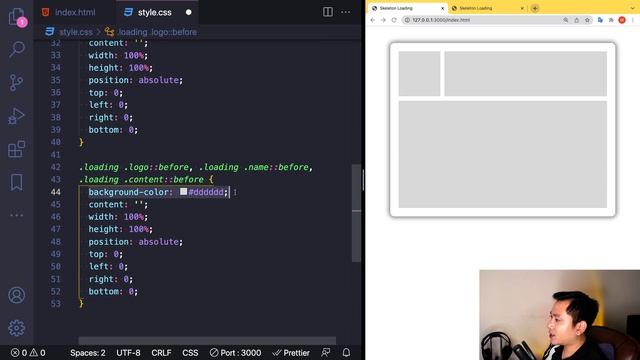Change end of line sequence CRLF

pos(161,353)
